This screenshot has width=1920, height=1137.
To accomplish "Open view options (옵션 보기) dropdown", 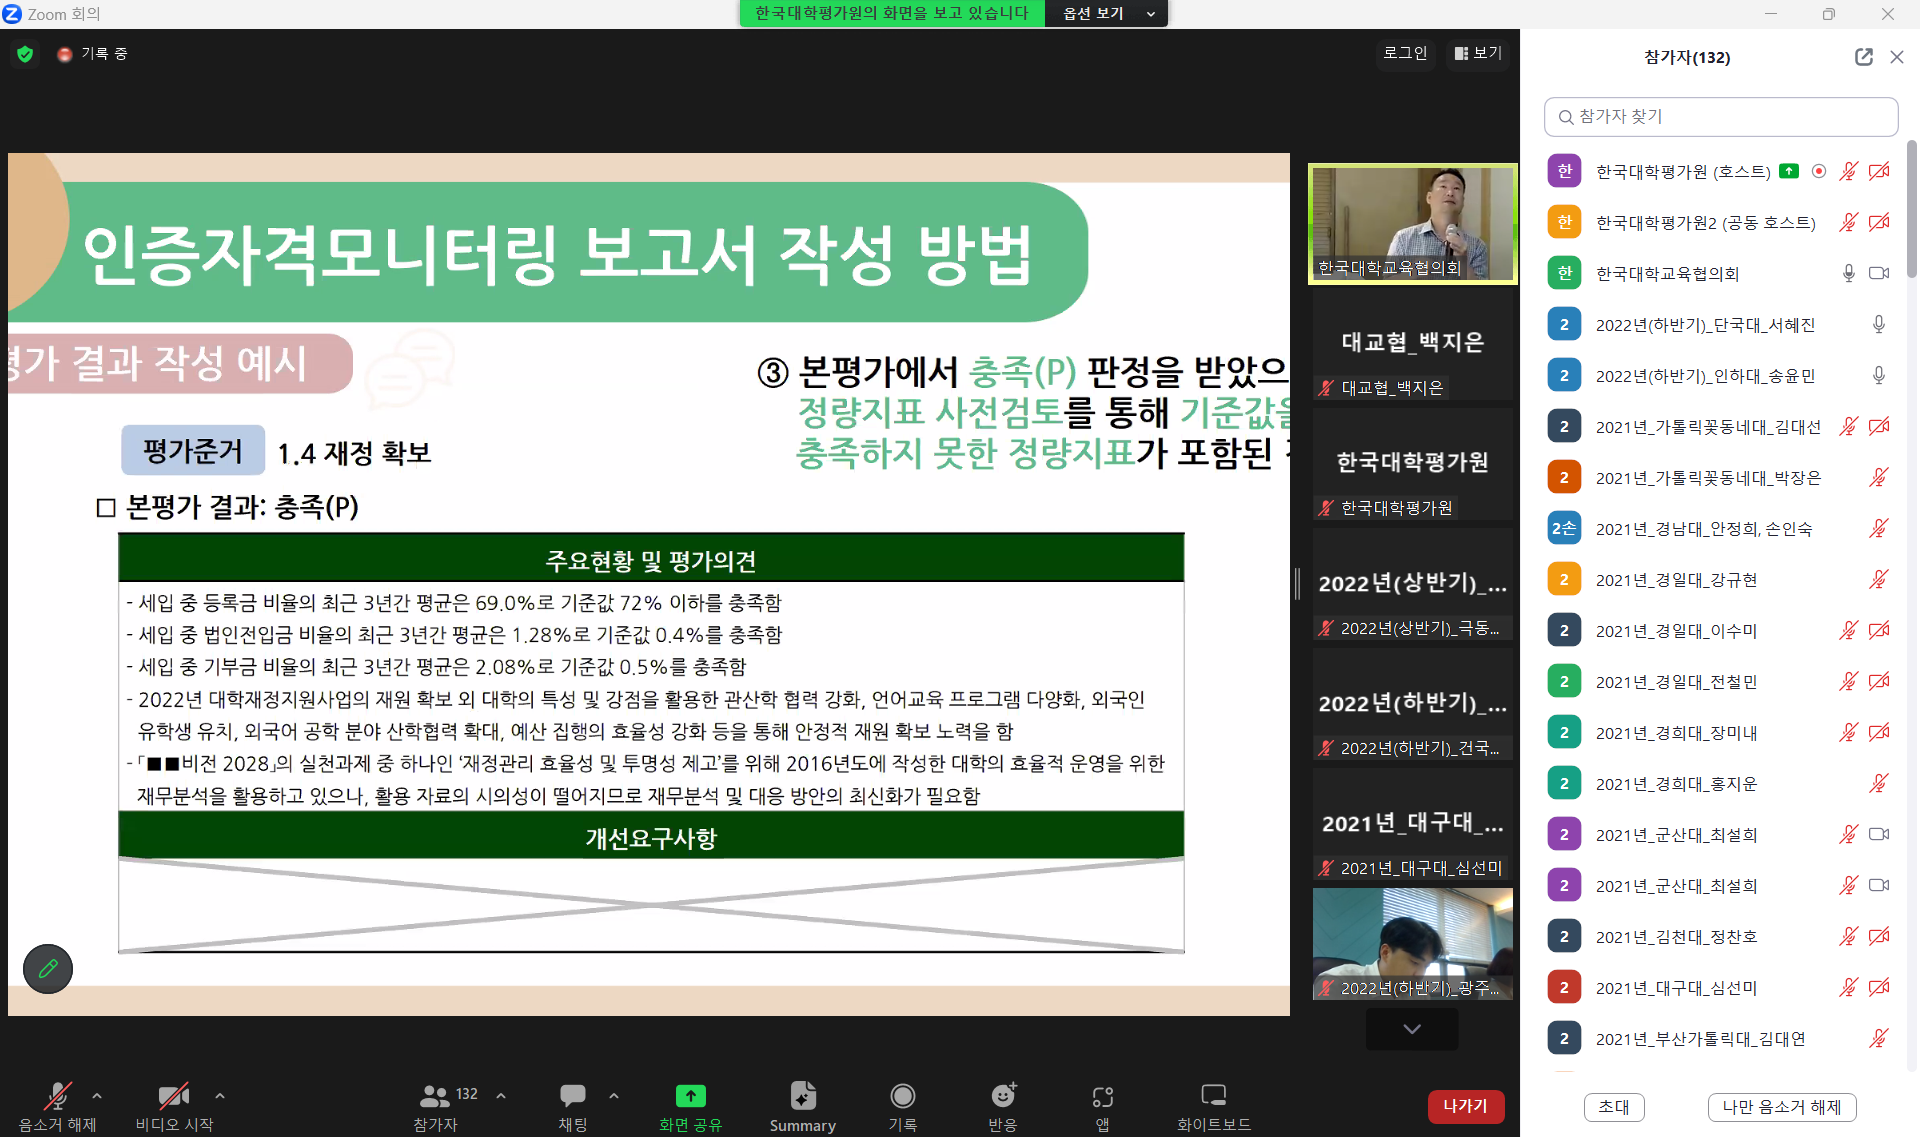I will pos(1107,13).
